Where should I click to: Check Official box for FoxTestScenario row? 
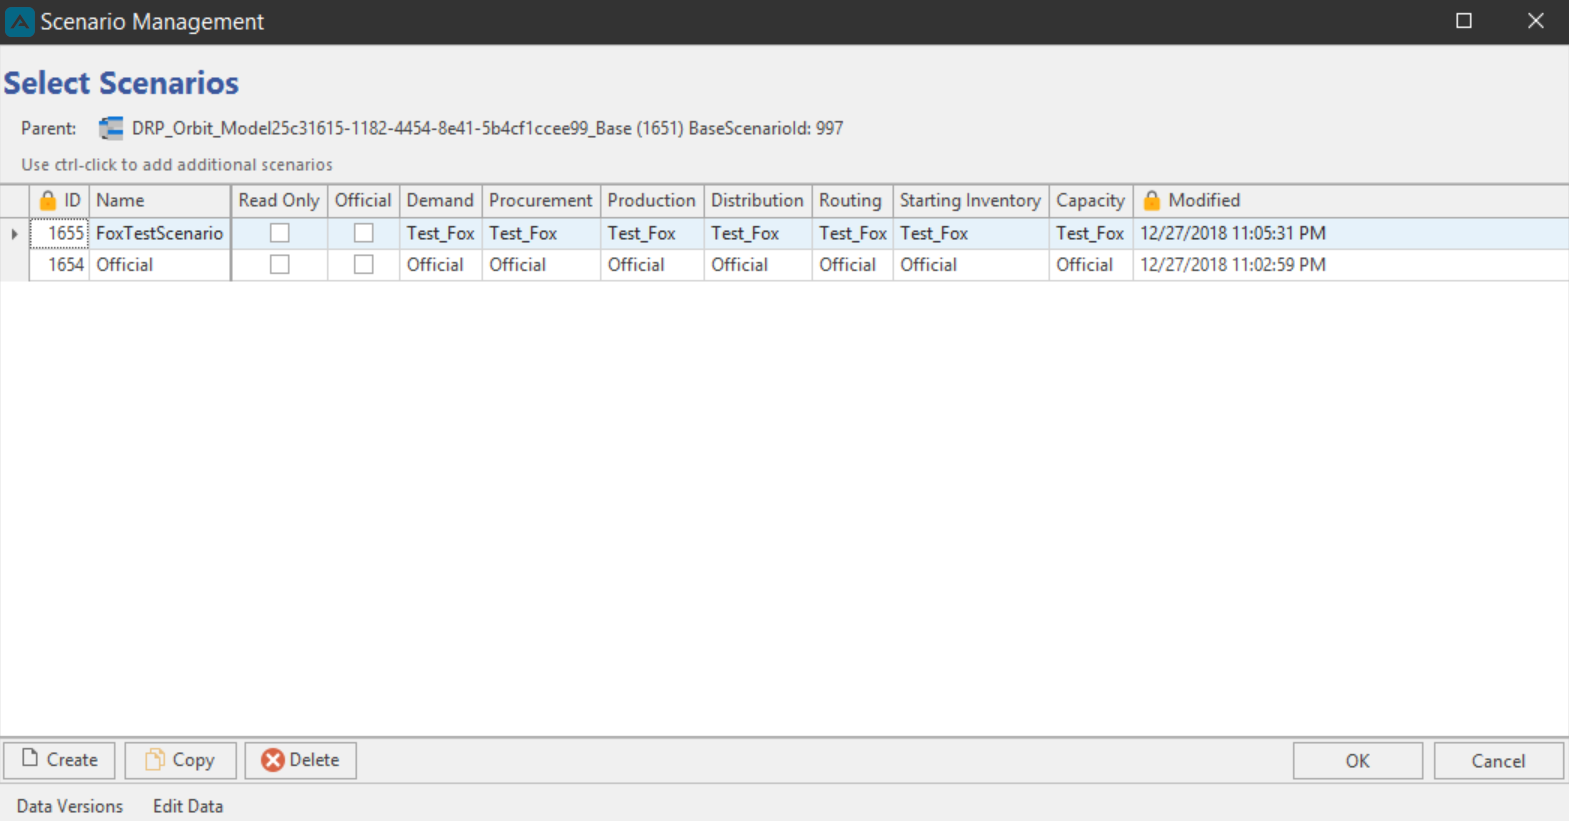click(x=364, y=233)
